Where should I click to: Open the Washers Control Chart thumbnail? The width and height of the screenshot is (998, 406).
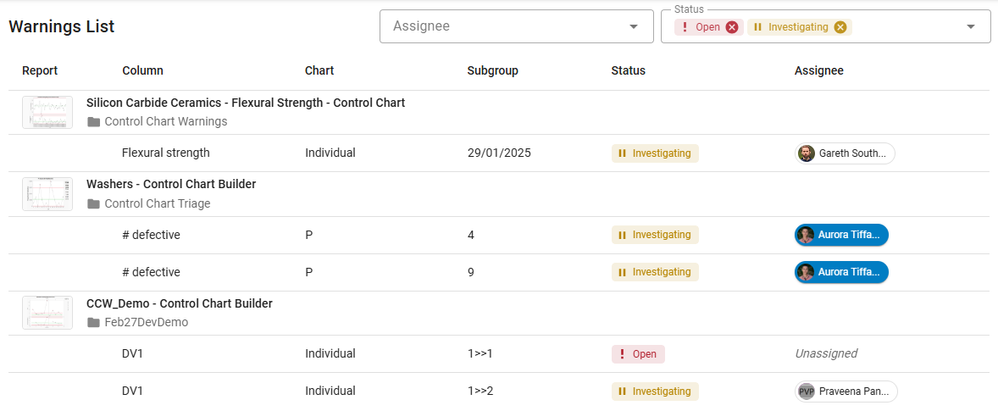click(x=47, y=194)
